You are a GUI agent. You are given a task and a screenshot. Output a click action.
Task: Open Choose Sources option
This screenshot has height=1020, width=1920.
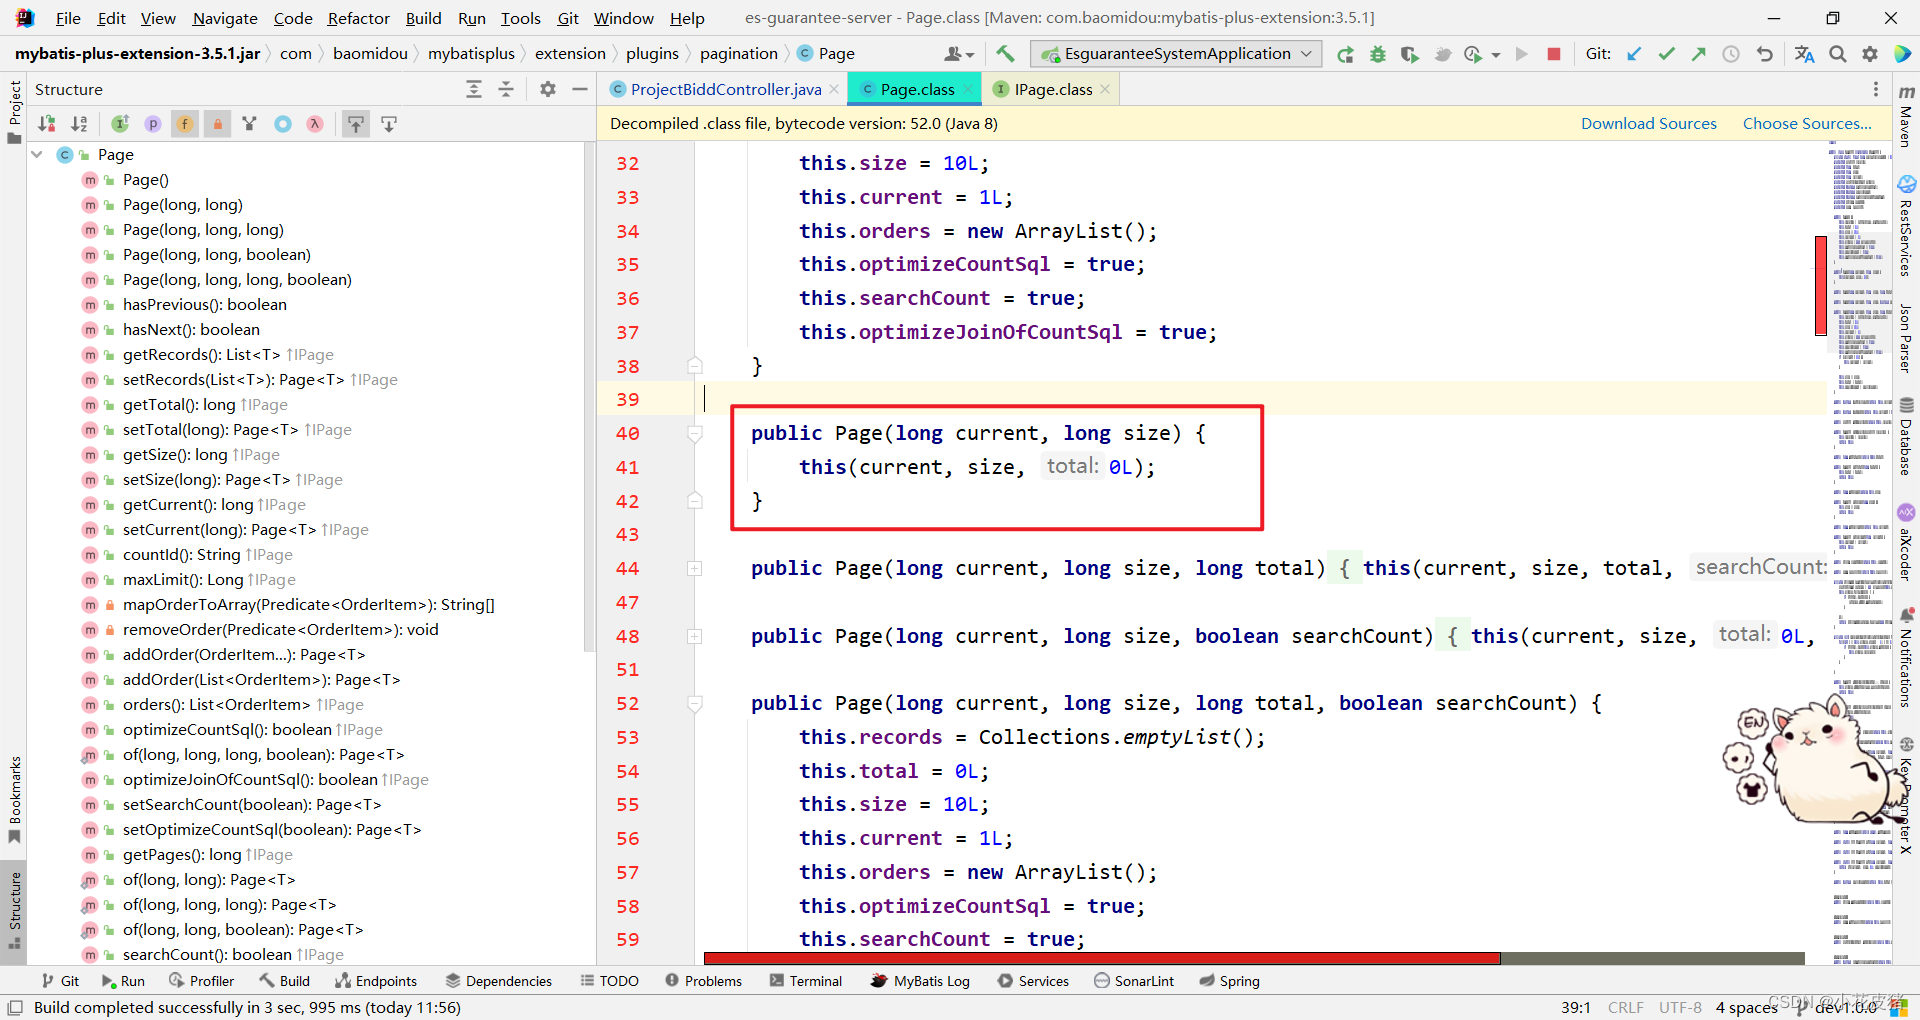click(x=1807, y=123)
